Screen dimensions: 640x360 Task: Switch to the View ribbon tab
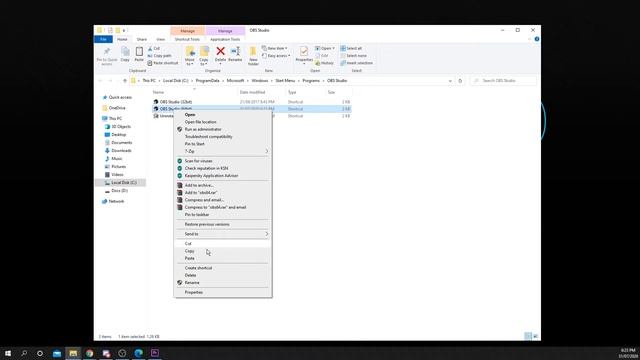pyautogui.click(x=160, y=39)
